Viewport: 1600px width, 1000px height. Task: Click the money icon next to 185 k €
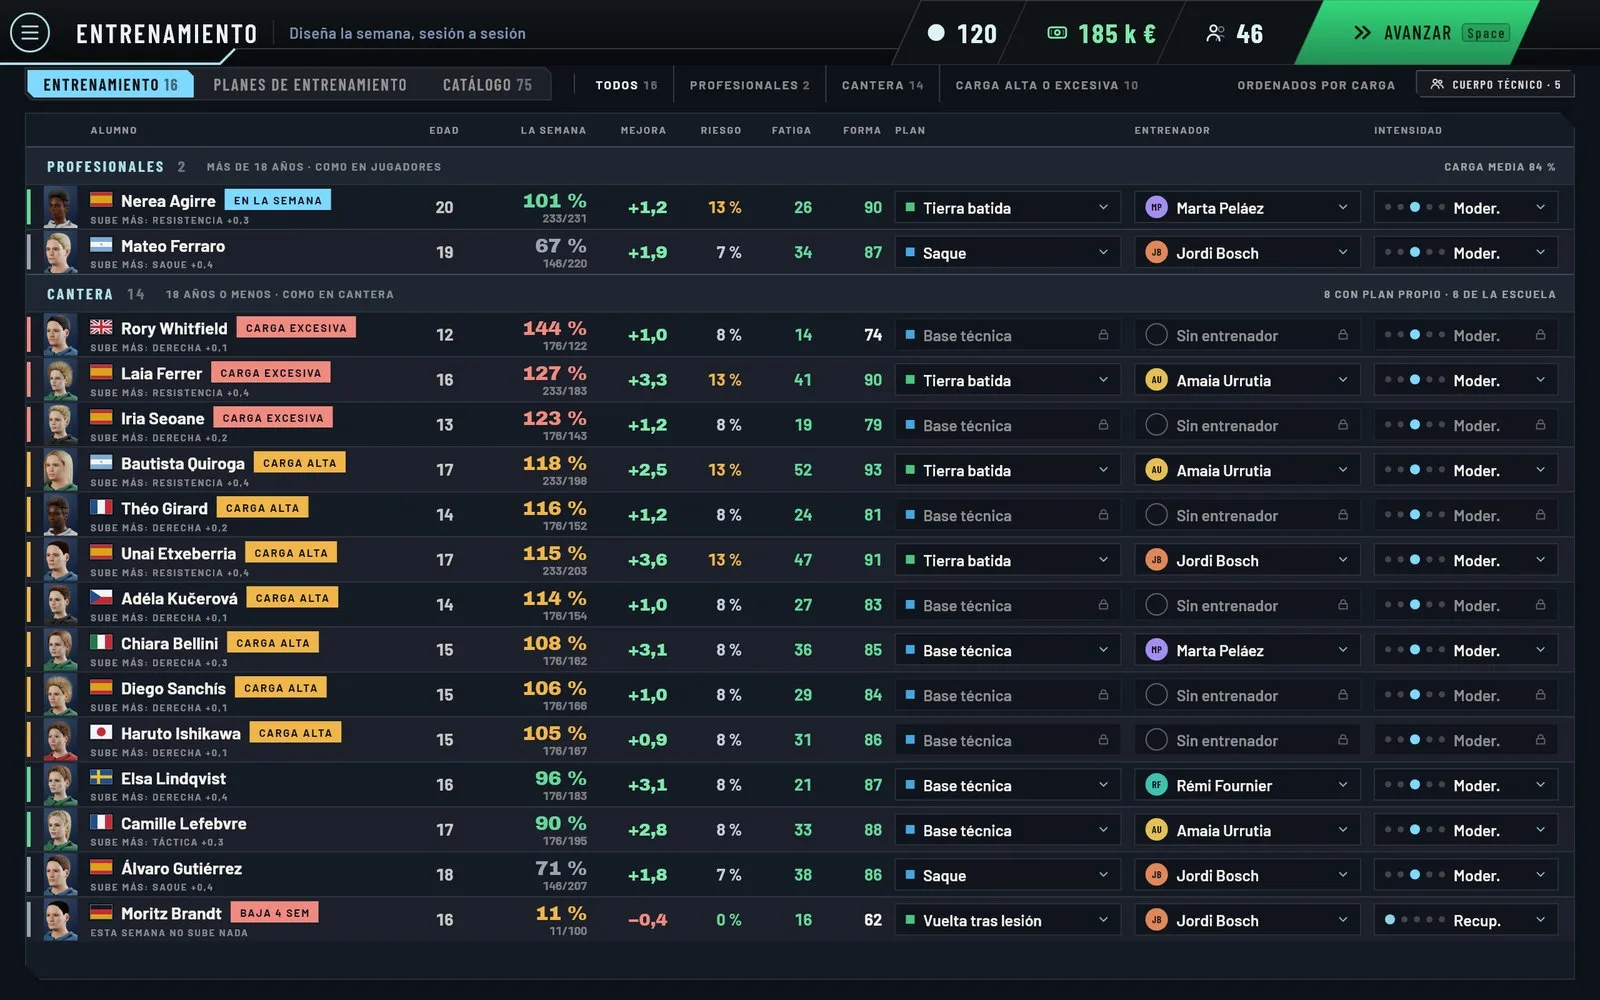(x=1057, y=33)
